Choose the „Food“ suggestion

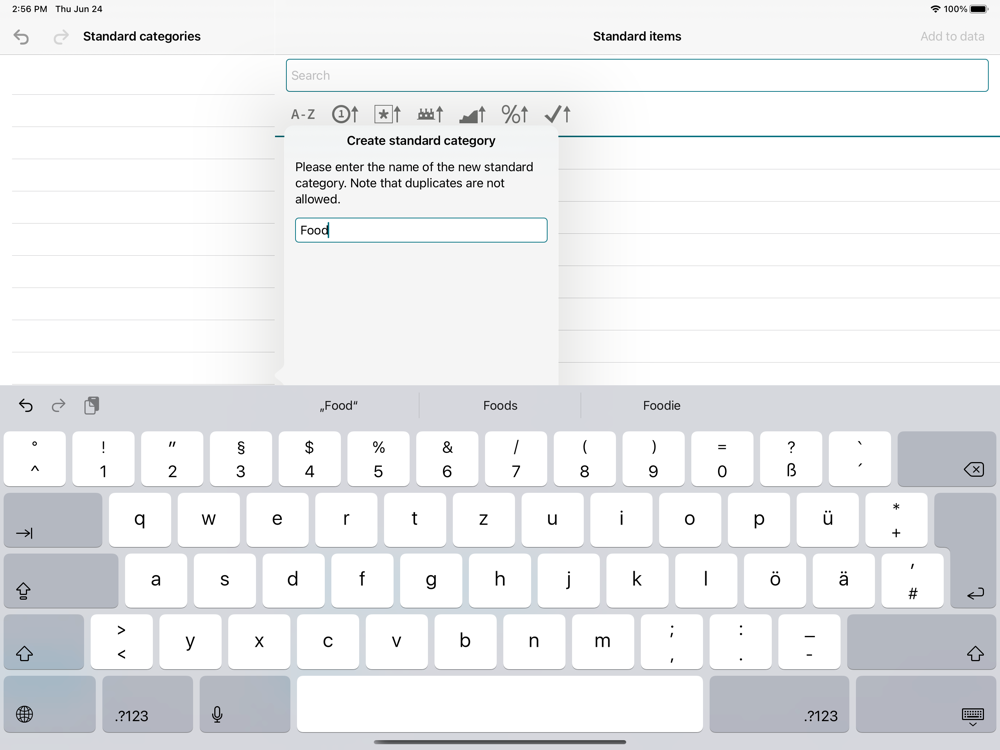(339, 406)
